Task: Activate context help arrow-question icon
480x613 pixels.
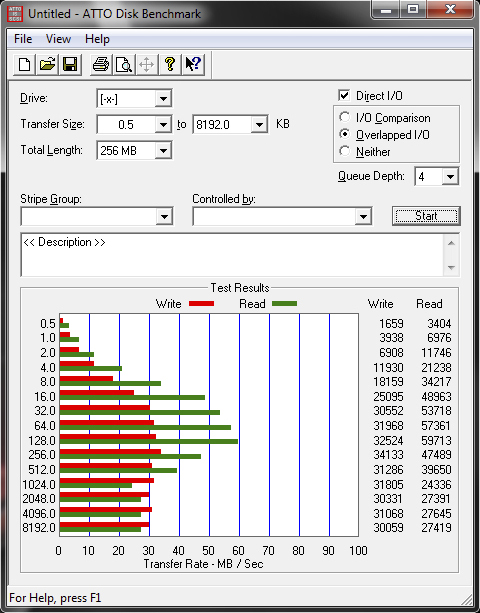Action: [x=193, y=65]
